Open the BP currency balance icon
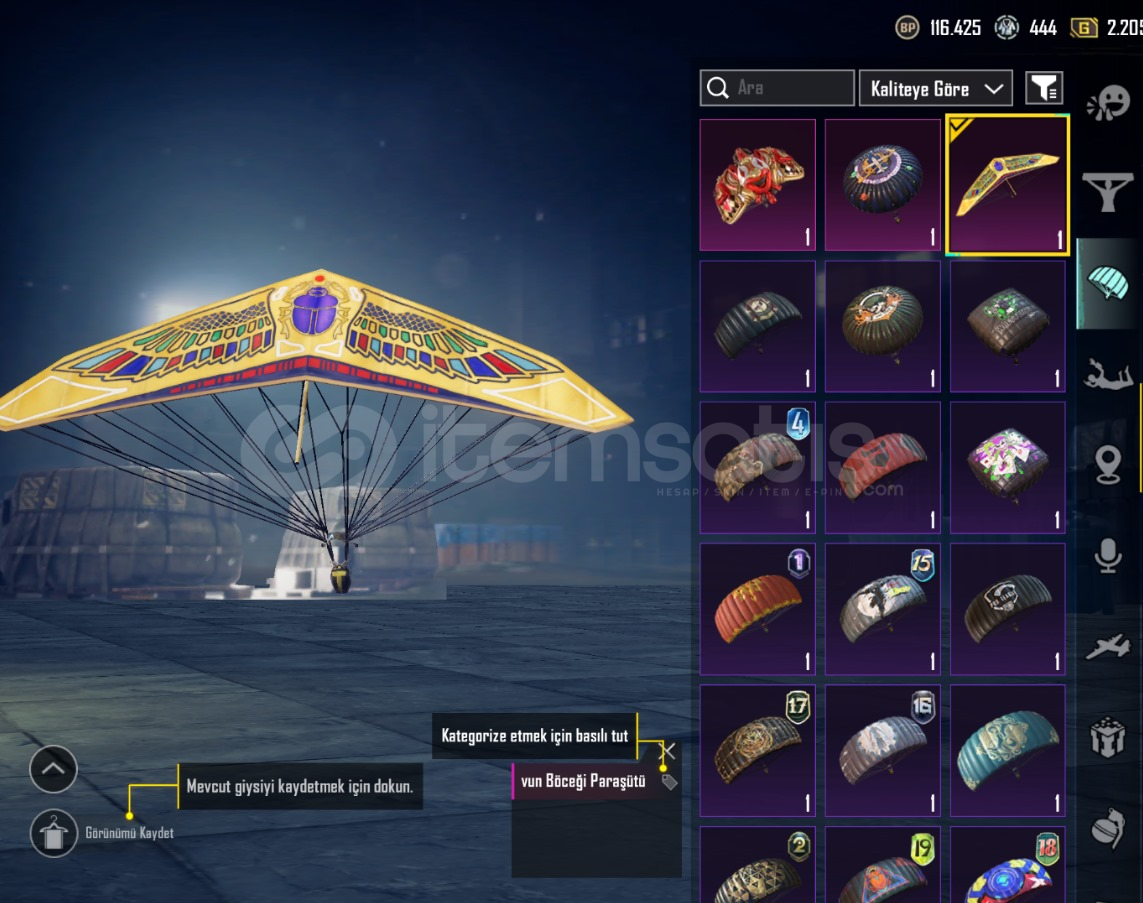Viewport: 1143px width, 903px height. pos(907,28)
